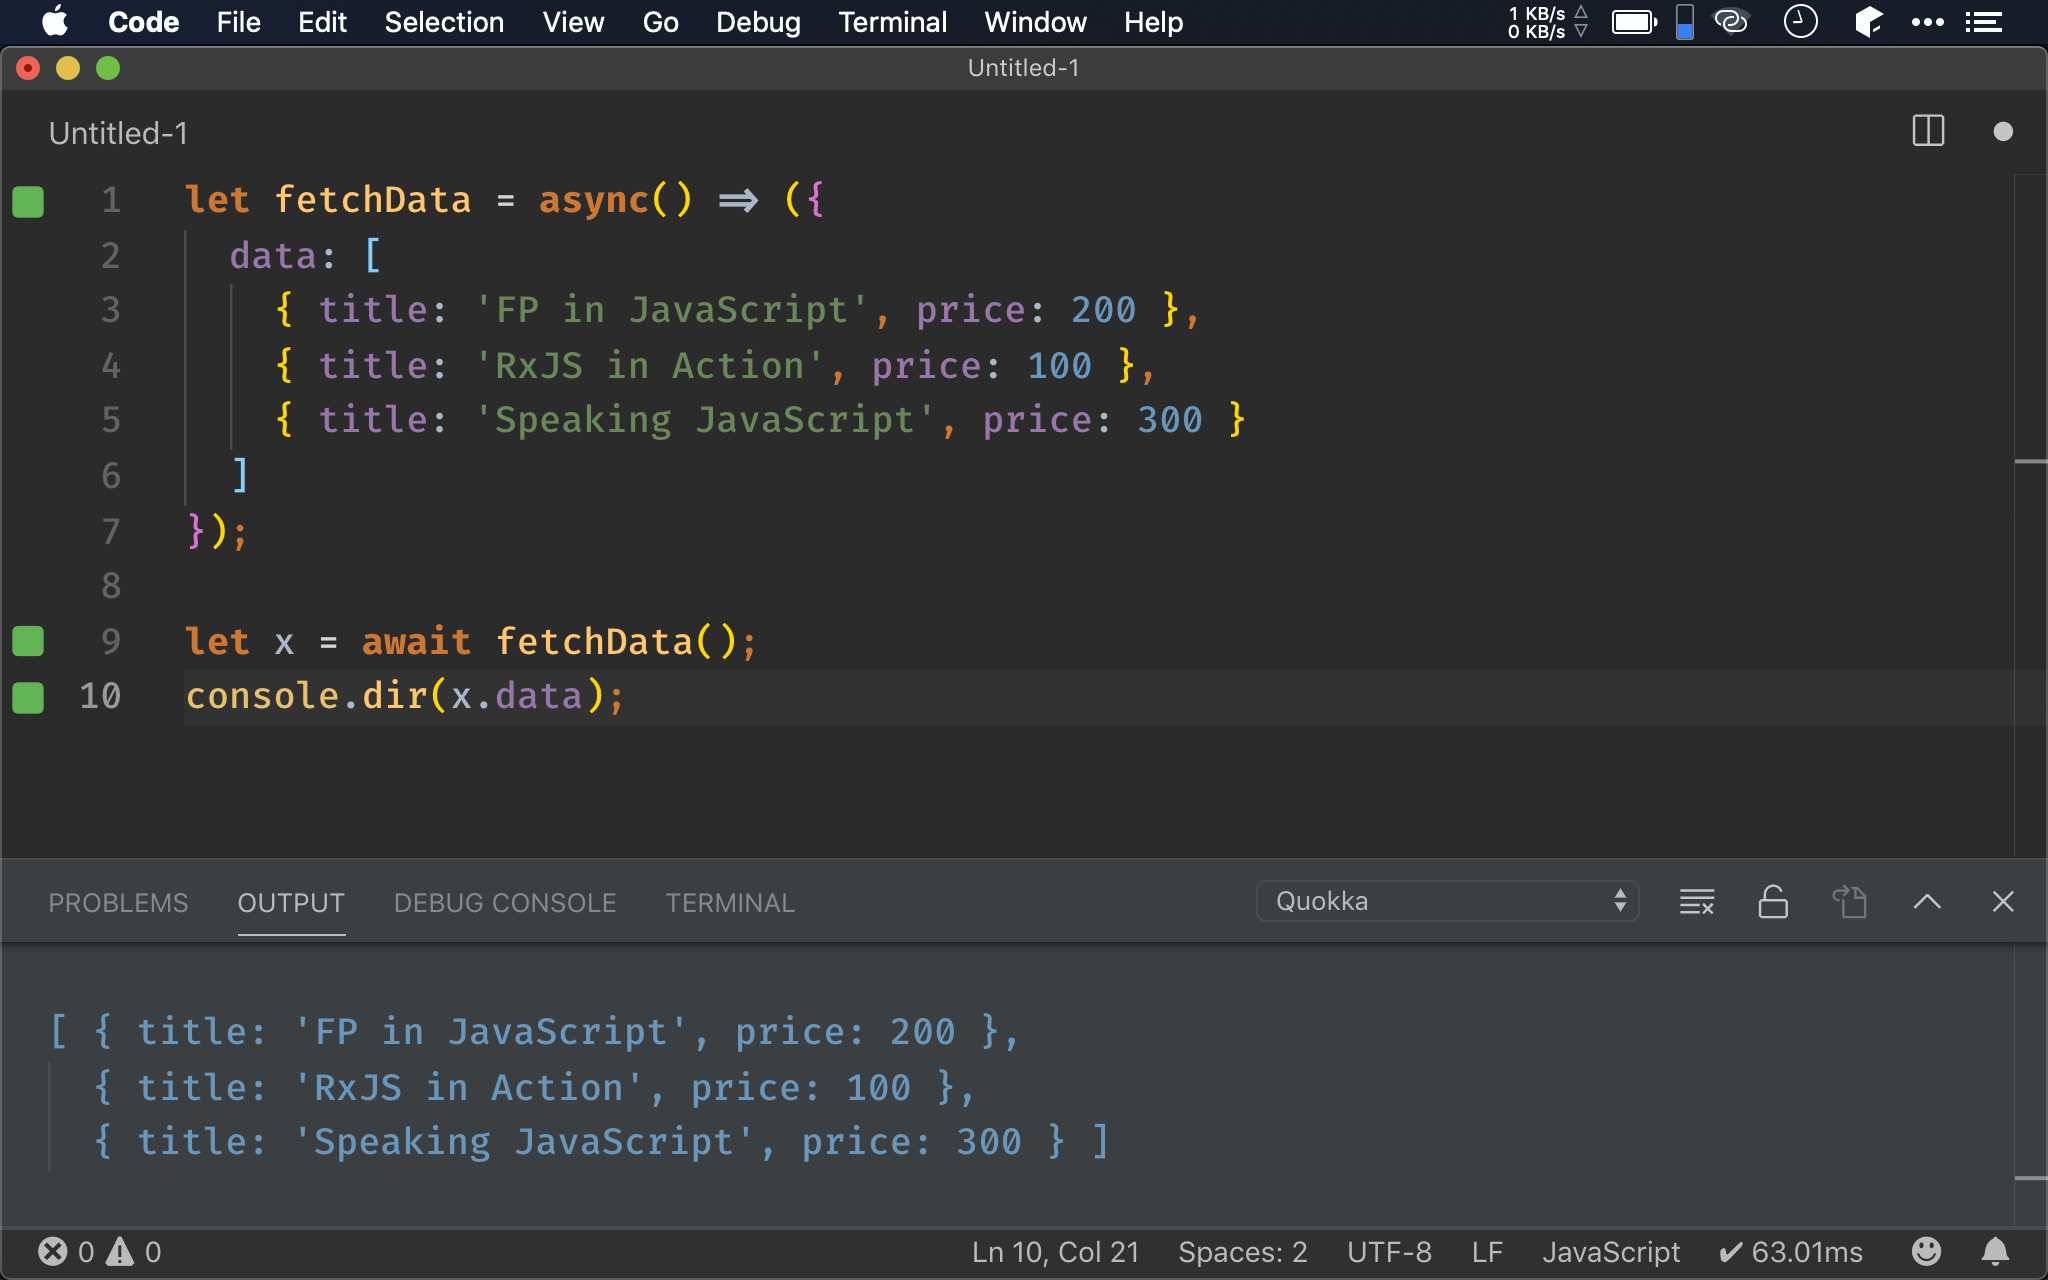Click the unsaved changes dot icon
Viewport: 2048px width, 1280px height.
pos(2002,131)
